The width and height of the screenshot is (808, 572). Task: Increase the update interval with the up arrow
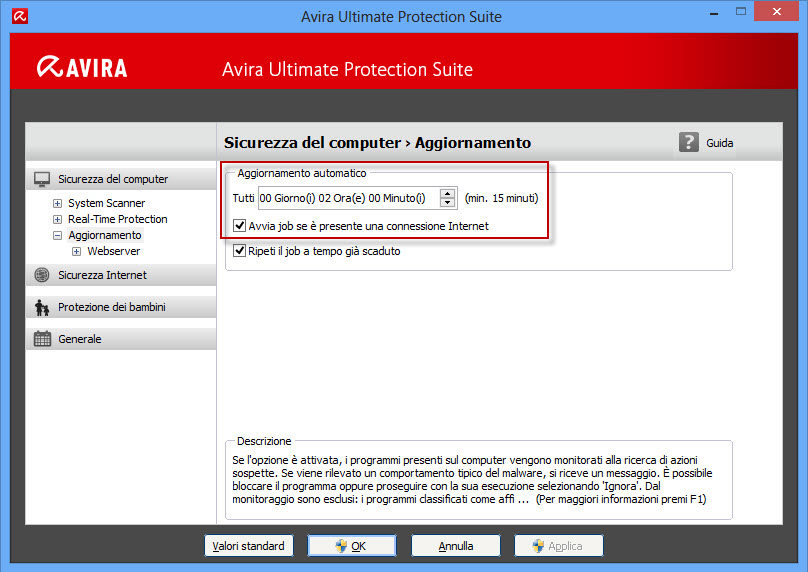[447, 193]
